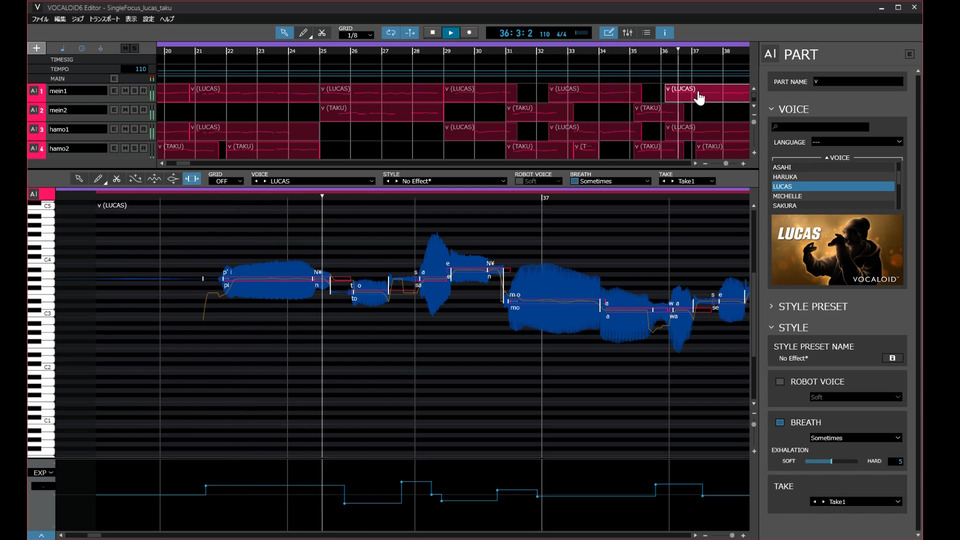Image resolution: width=960 pixels, height=540 pixels.
Task: Open VOICE LUCAS dropdown in piano roll toolbar
Action: coord(313,181)
